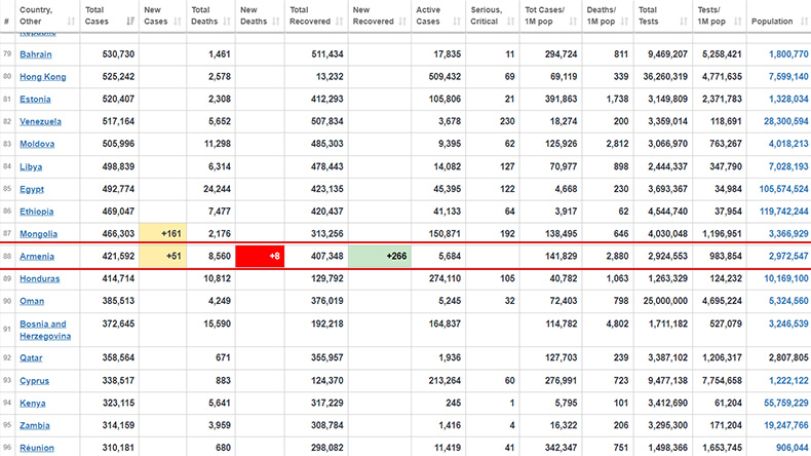Open the Moldova country link
811x456 pixels.
37,144
